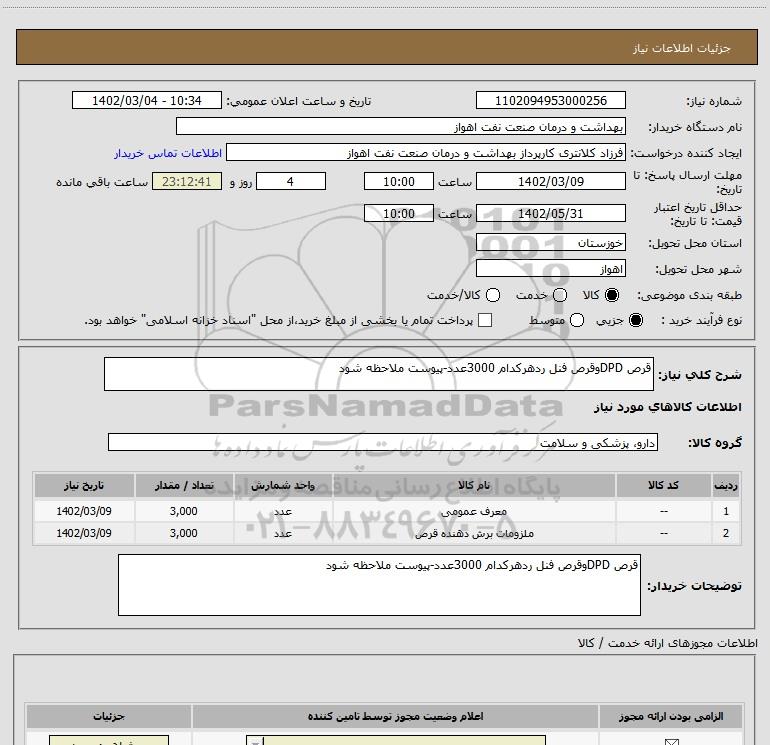
Task: Click the price validity date 1402/05/31 field
Action: pyautogui.click(x=550, y=214)
